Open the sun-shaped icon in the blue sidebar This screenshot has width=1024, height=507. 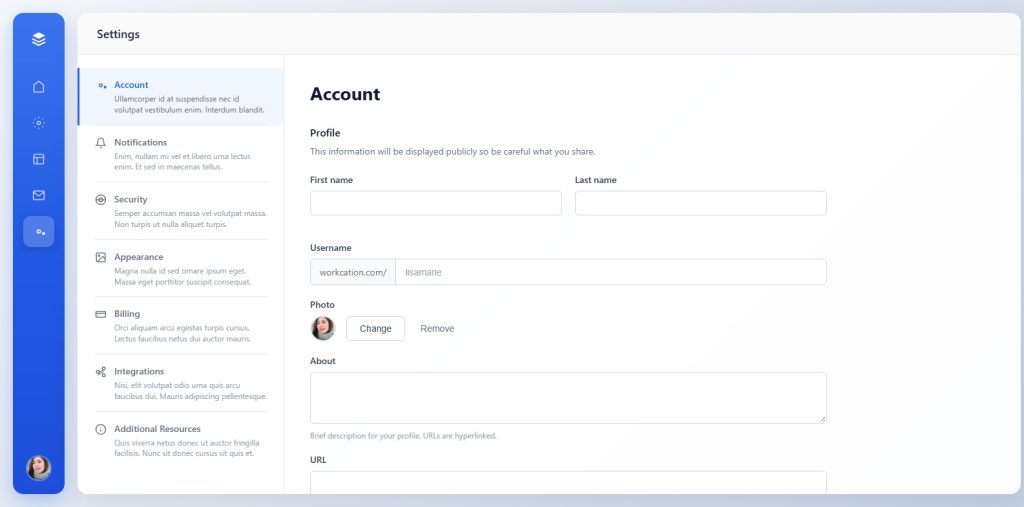[39, 123]
